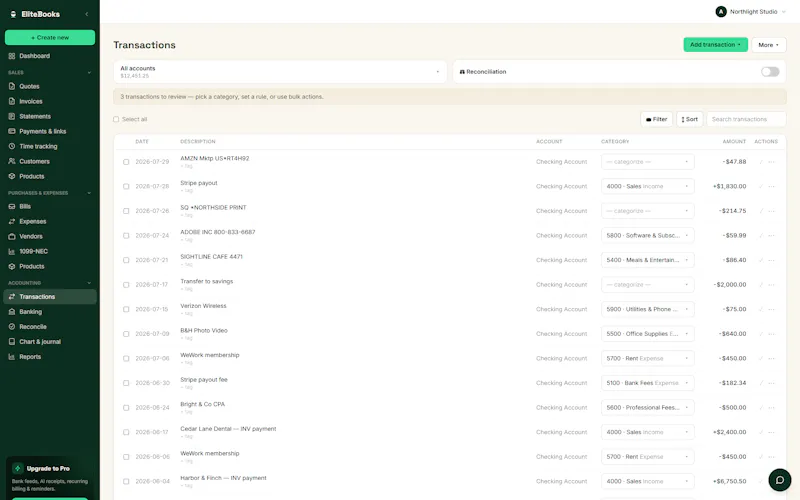Select the Transfer to savings checkbox
The width and height of the screenshot is (800, 500).
126,285
